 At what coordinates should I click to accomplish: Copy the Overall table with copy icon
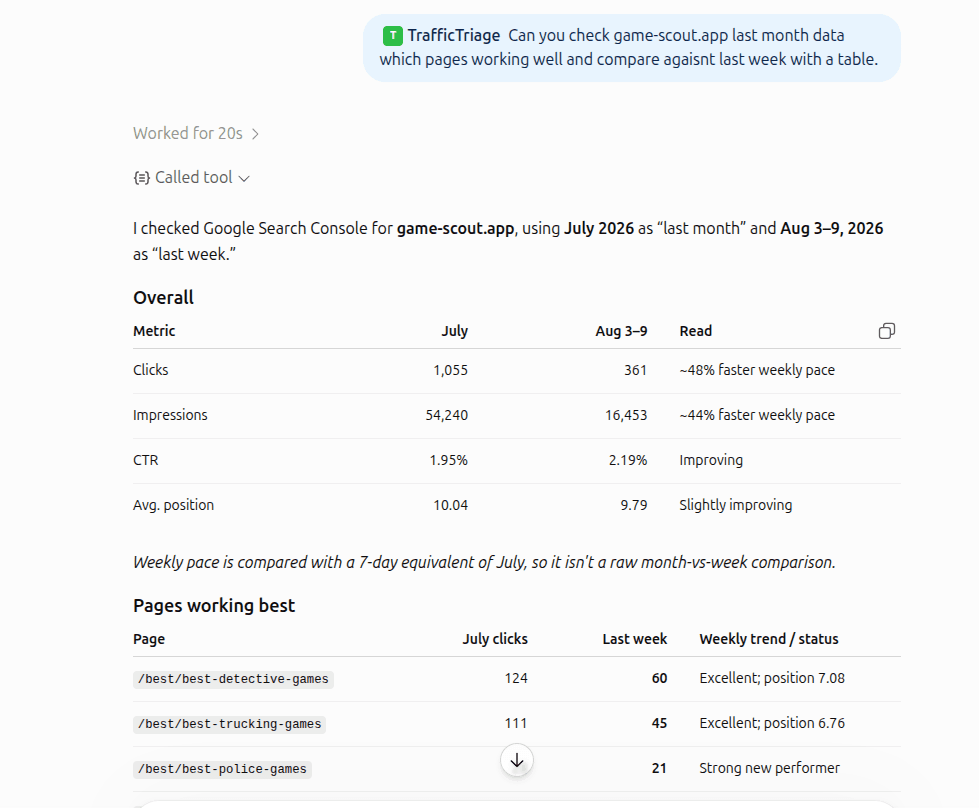coord(887,331)
